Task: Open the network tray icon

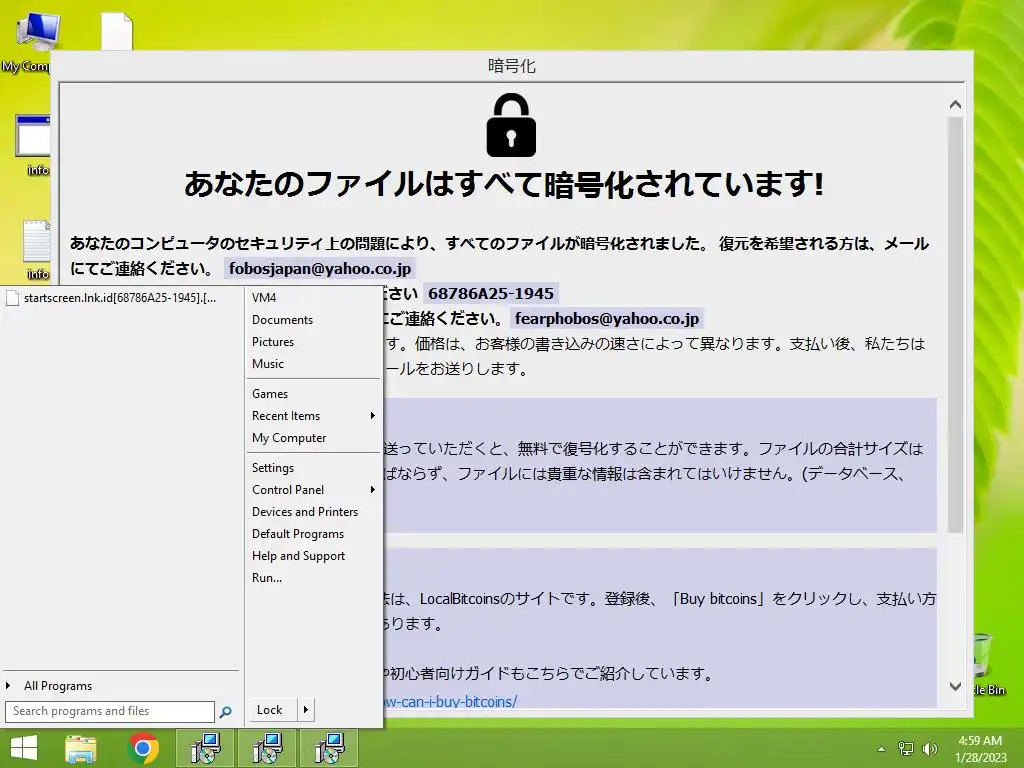Action: pyautogui.click(x=906, y=749)
